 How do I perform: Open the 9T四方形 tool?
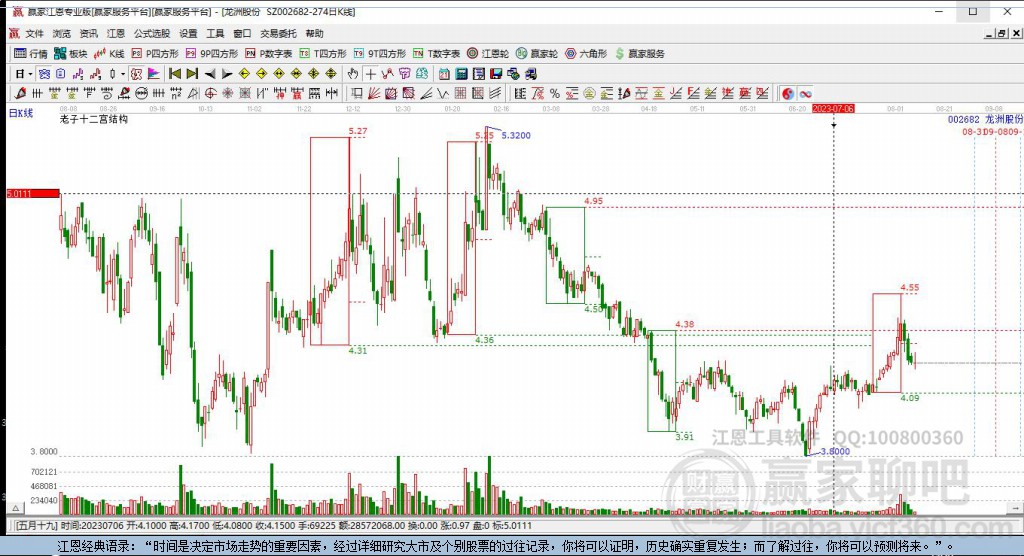pyautogui.click(x=379, y=54)
